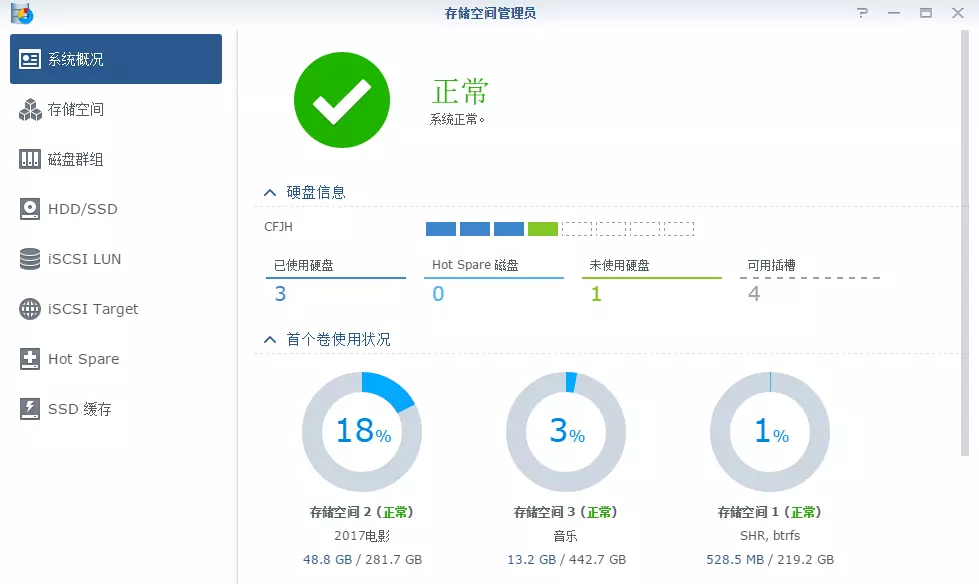979x584 pixels.
Task: Click the System Overview (系统概况) sidebar icon
Action: [x=30, y=59]
